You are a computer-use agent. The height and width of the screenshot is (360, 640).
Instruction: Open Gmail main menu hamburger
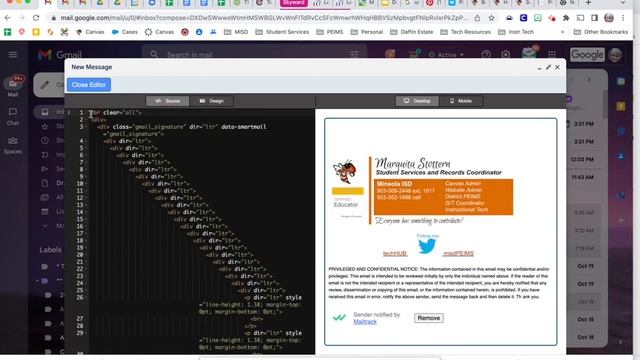pos(13,54)
